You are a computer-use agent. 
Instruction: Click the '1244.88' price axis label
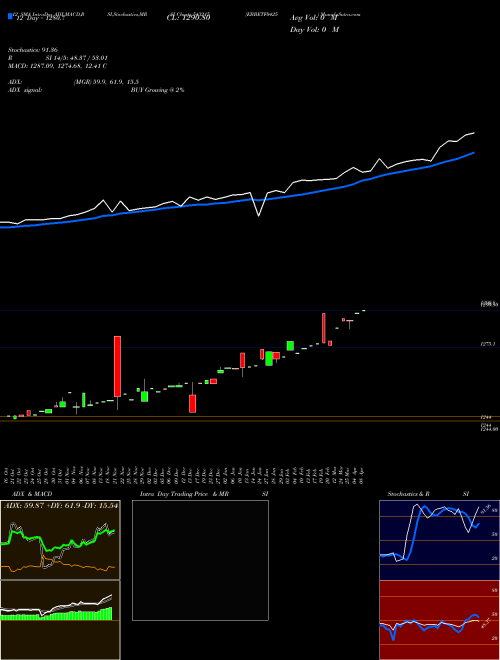click(x=489, y=429)
